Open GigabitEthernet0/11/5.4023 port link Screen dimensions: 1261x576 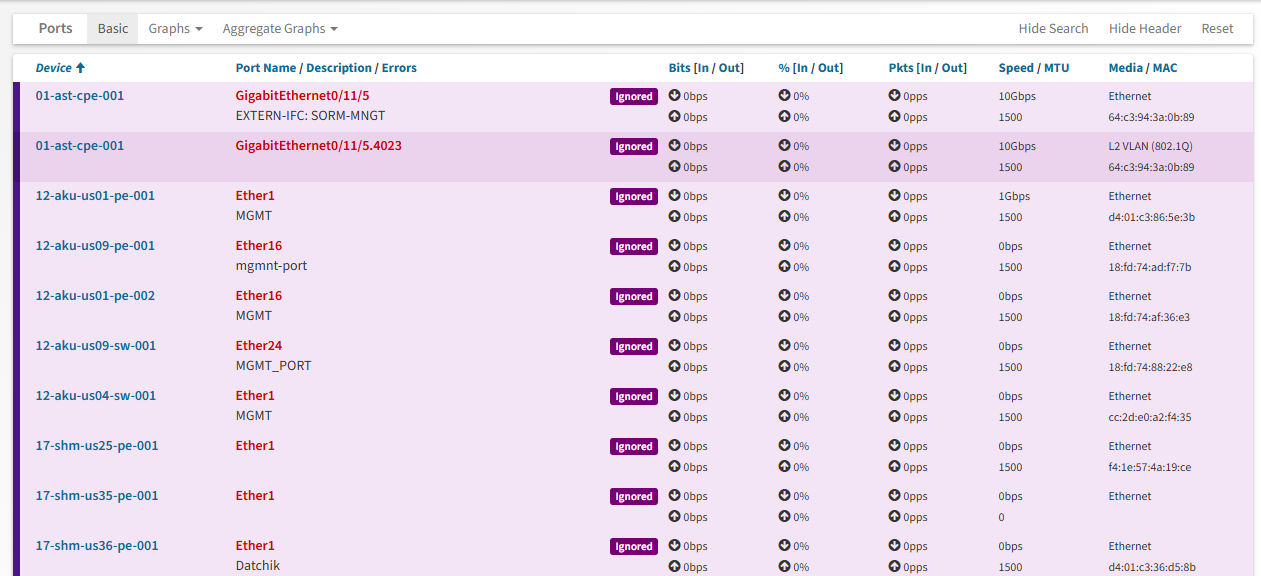click(x=318, y=146)
